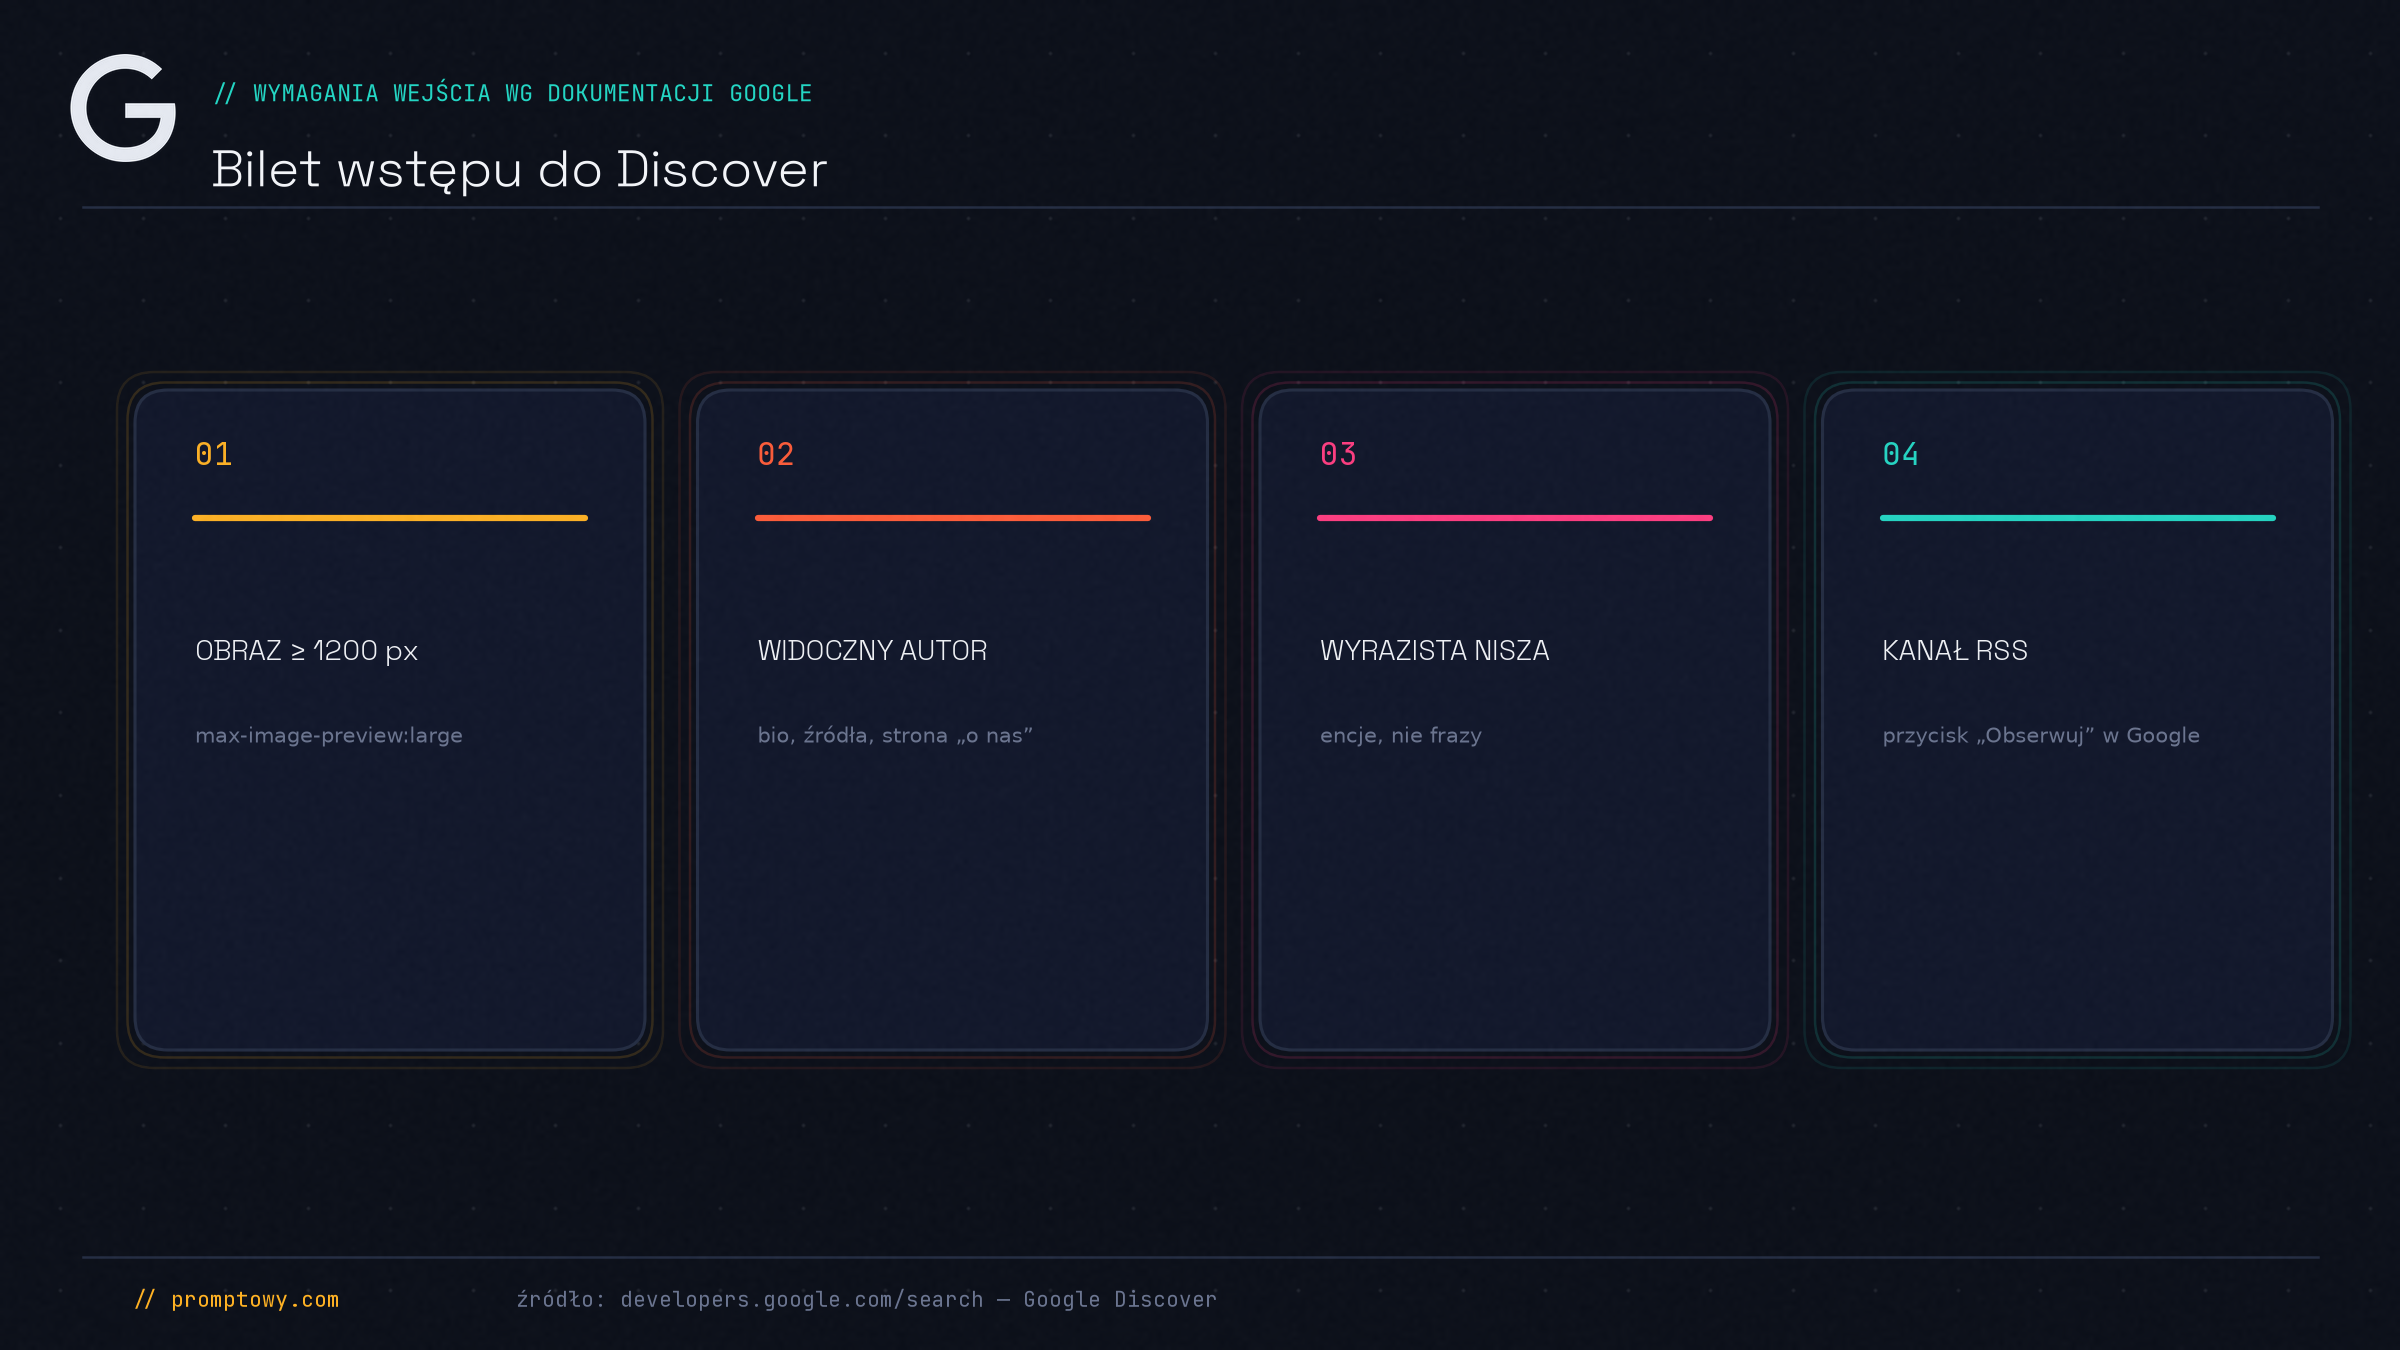Click the caption 'przycisk „Obserwuj” w Google'
Screen dimensions: 2400x1350
point(2041,735)
